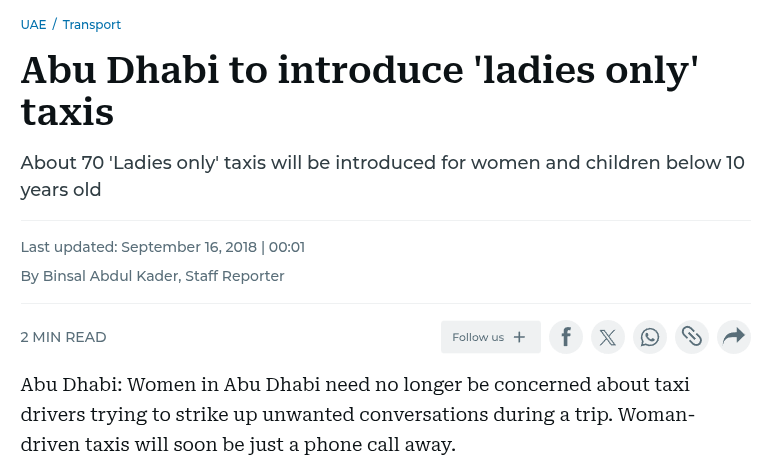Click the plus icon next to Follow us
The width and height of the screenshot is (757, 472).
pos(519,337)
